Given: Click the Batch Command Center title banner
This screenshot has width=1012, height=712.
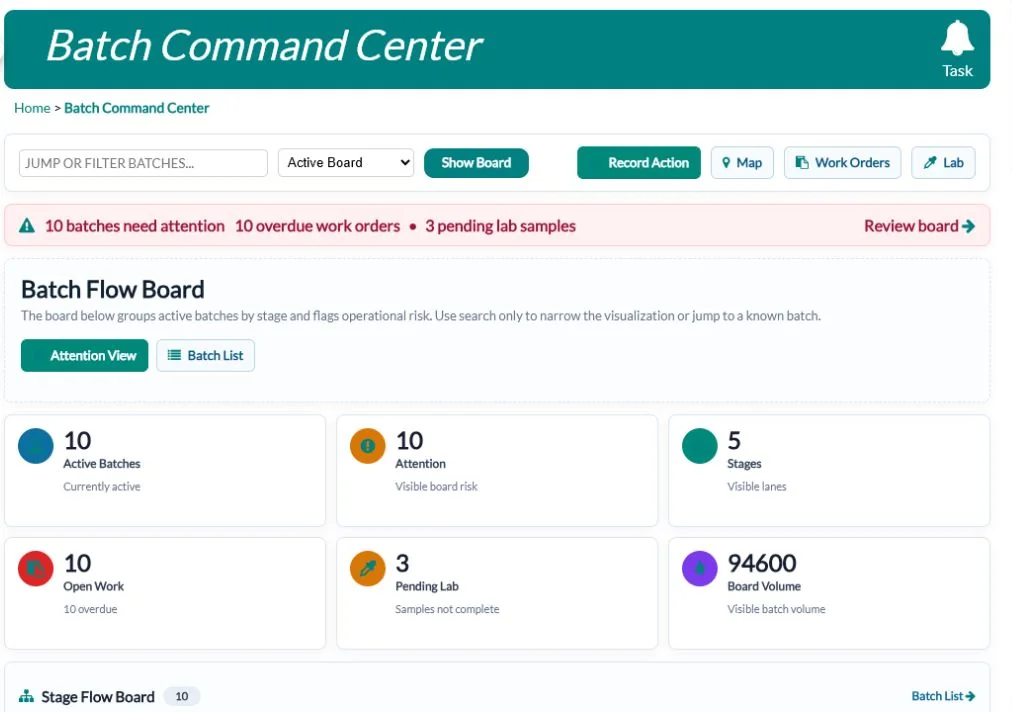Looking at the screenshot, I should pyautogui.click(x=497, y=49).
